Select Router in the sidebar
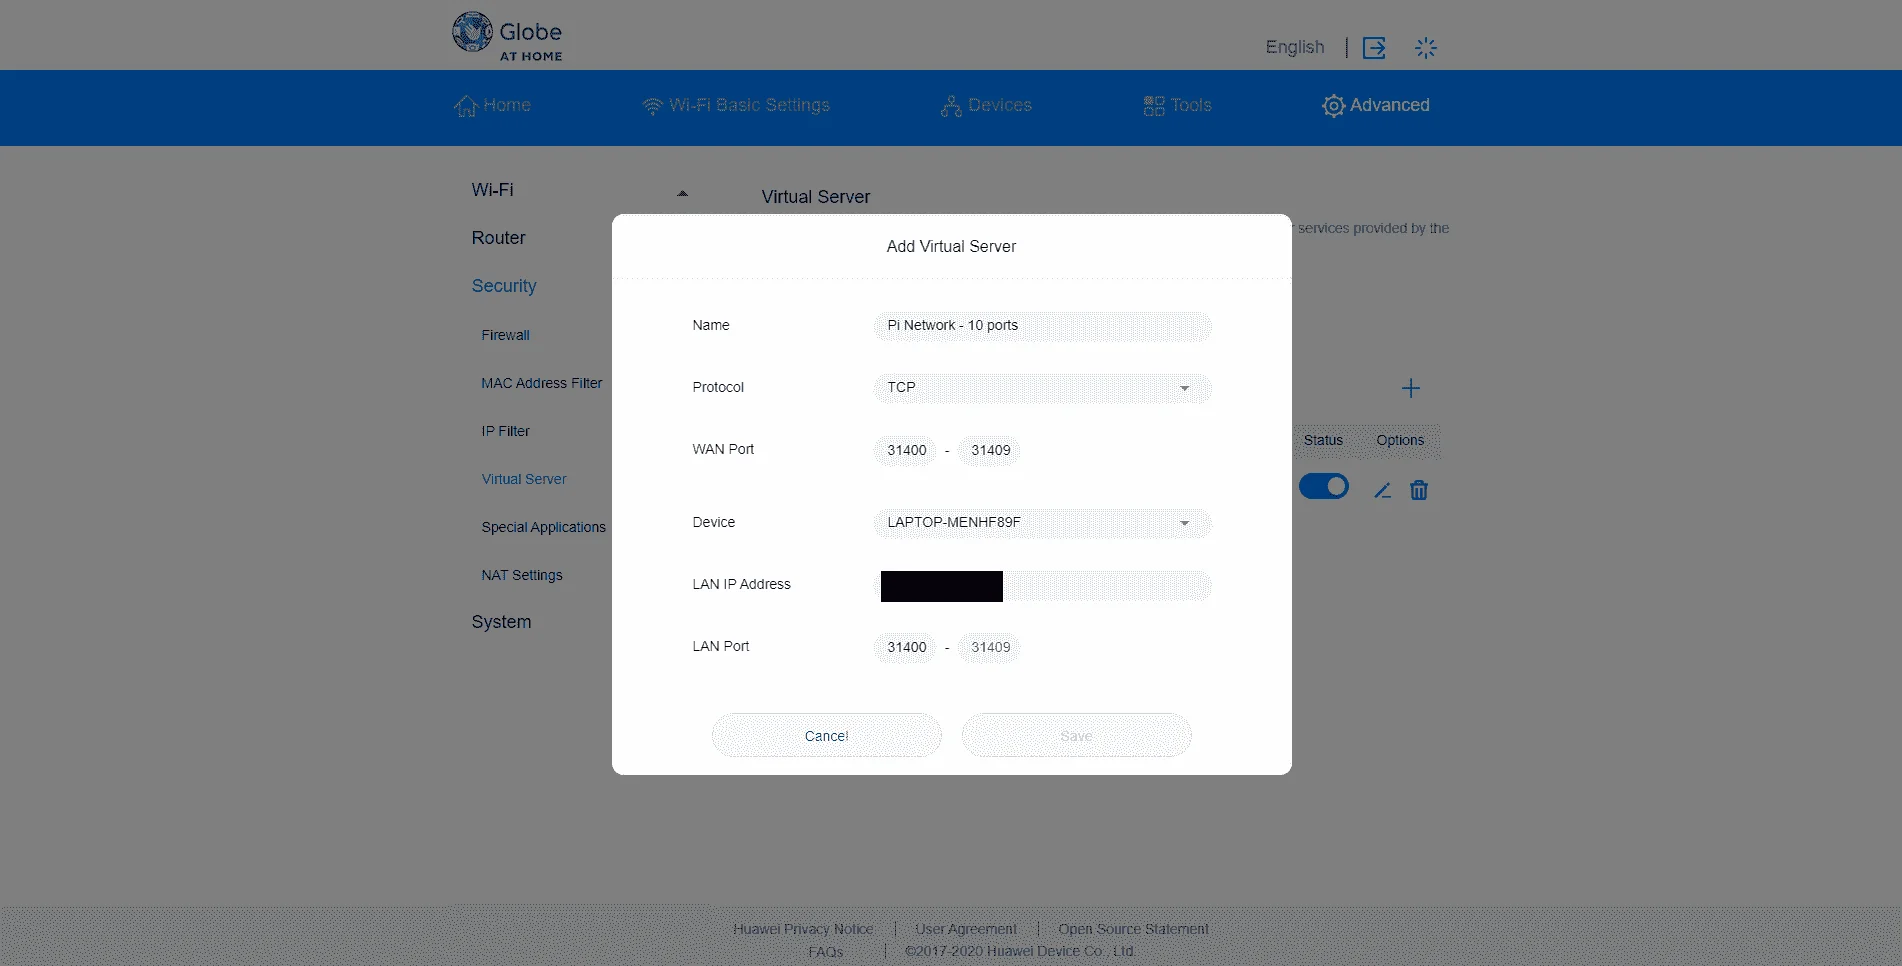This screenshot has width=1902, height=966. (498, 238)
